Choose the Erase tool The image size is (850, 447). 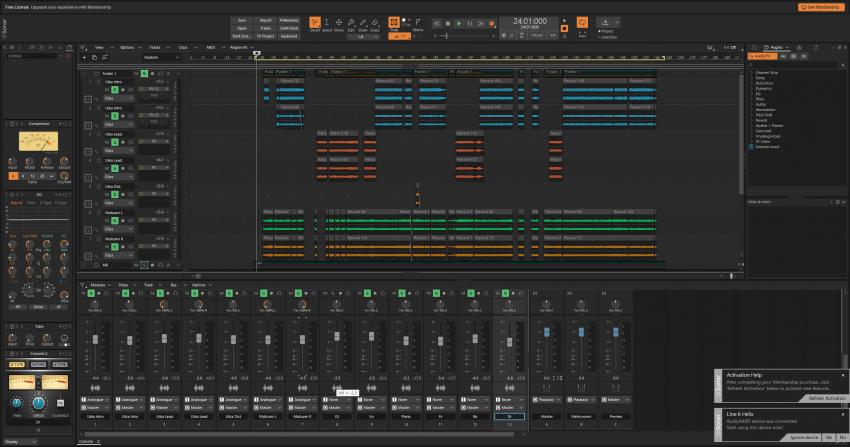373,23
